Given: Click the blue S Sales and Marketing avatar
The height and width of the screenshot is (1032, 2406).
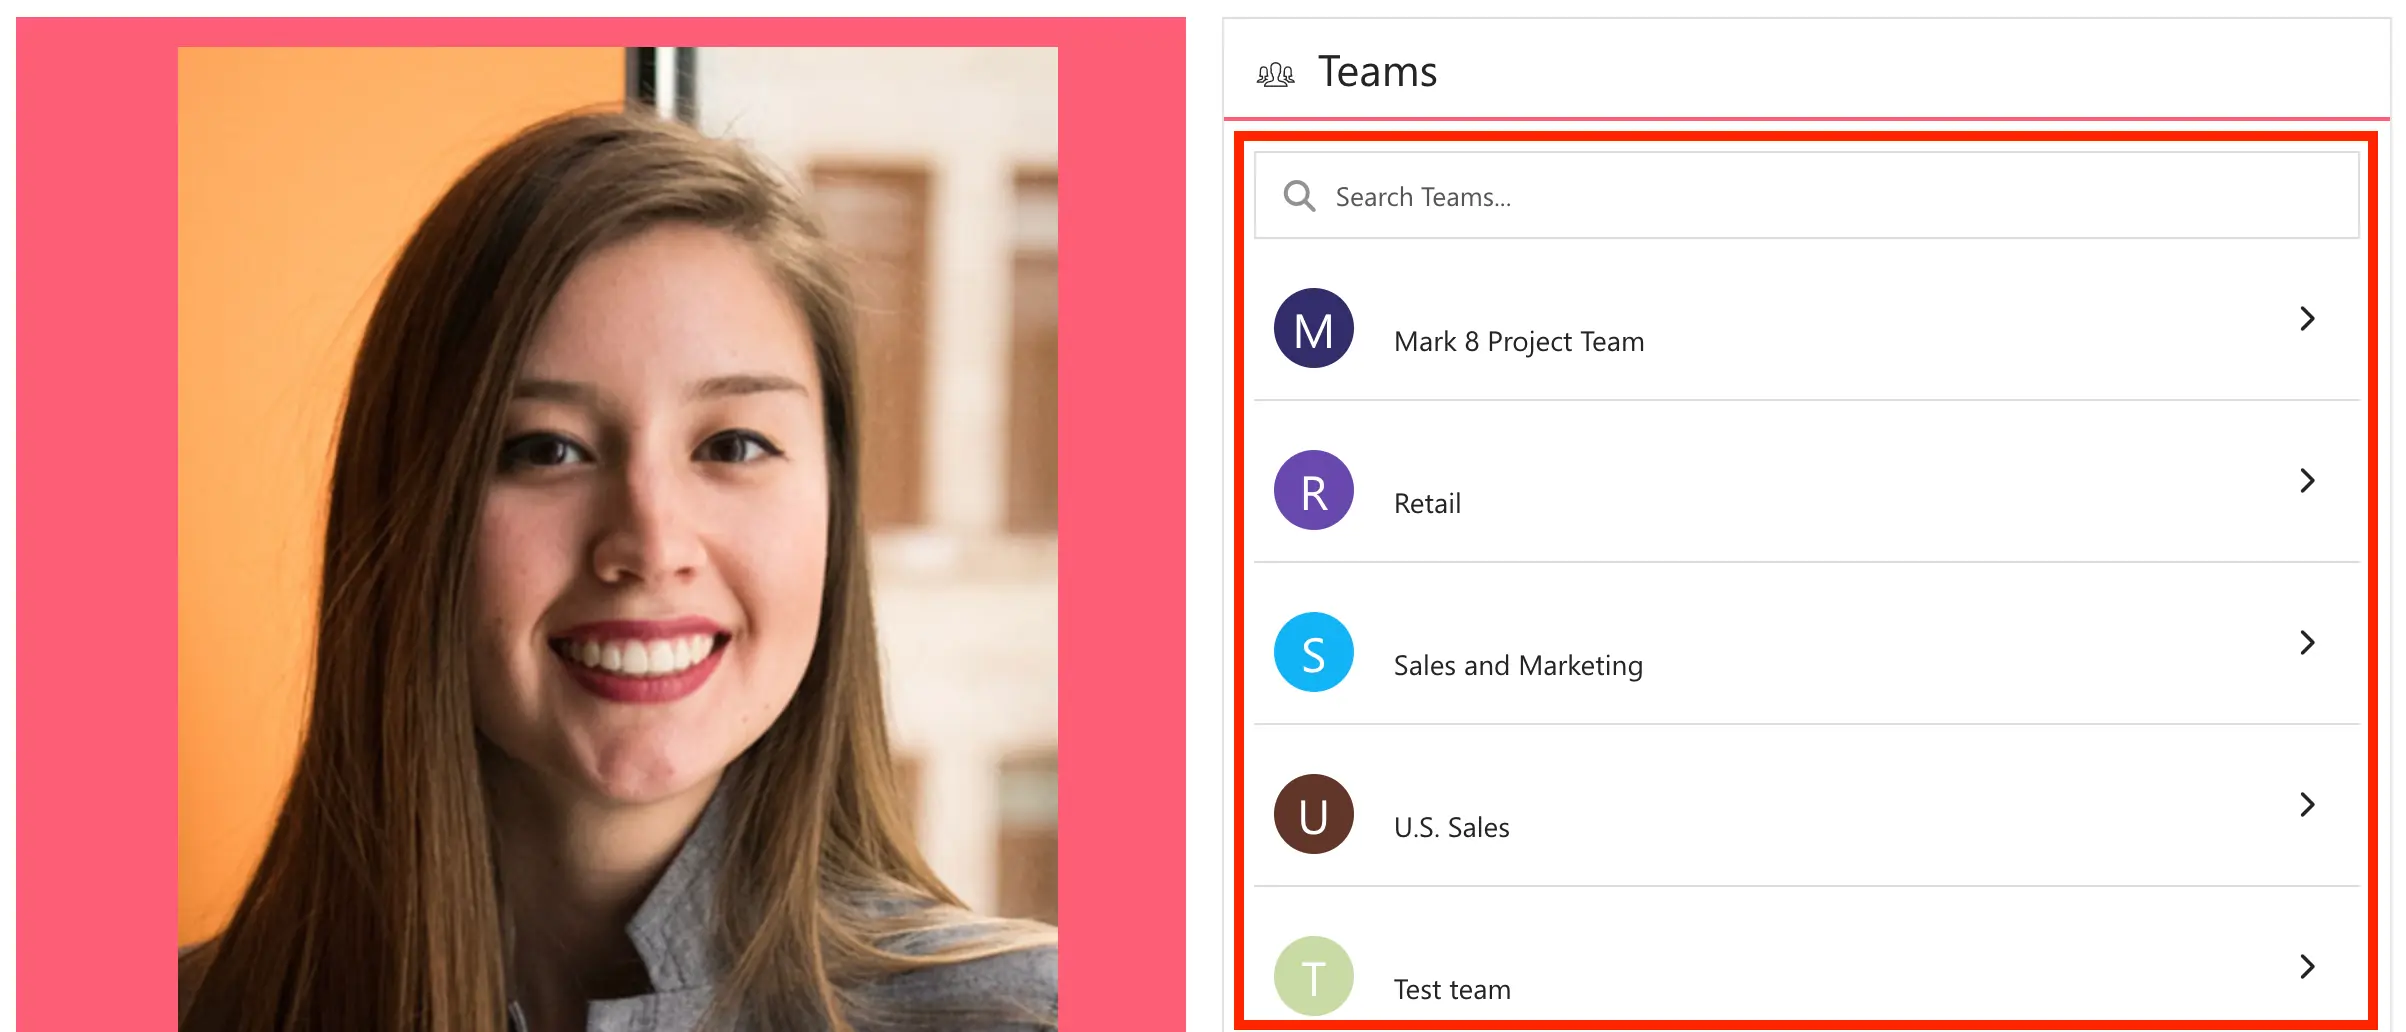Looking at the screenshot, I should (1314, 652).
